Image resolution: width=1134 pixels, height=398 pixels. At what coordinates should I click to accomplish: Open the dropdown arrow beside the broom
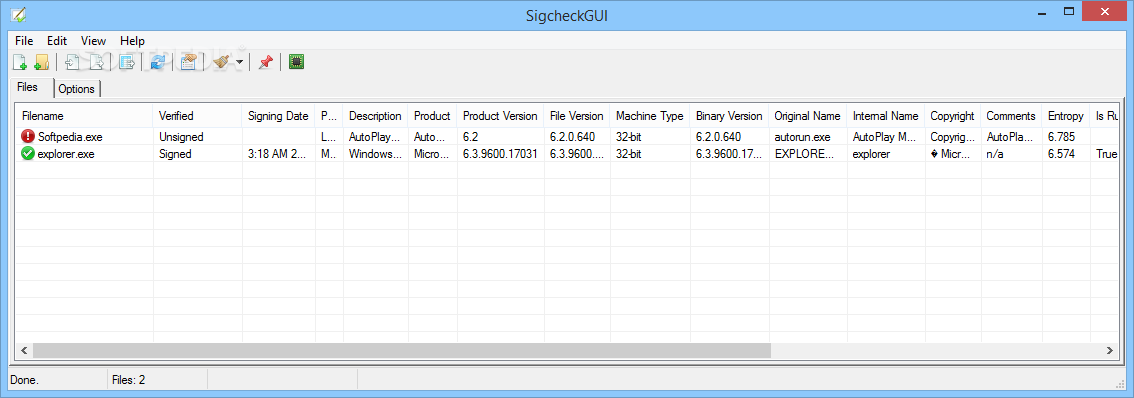click(239, 63)
